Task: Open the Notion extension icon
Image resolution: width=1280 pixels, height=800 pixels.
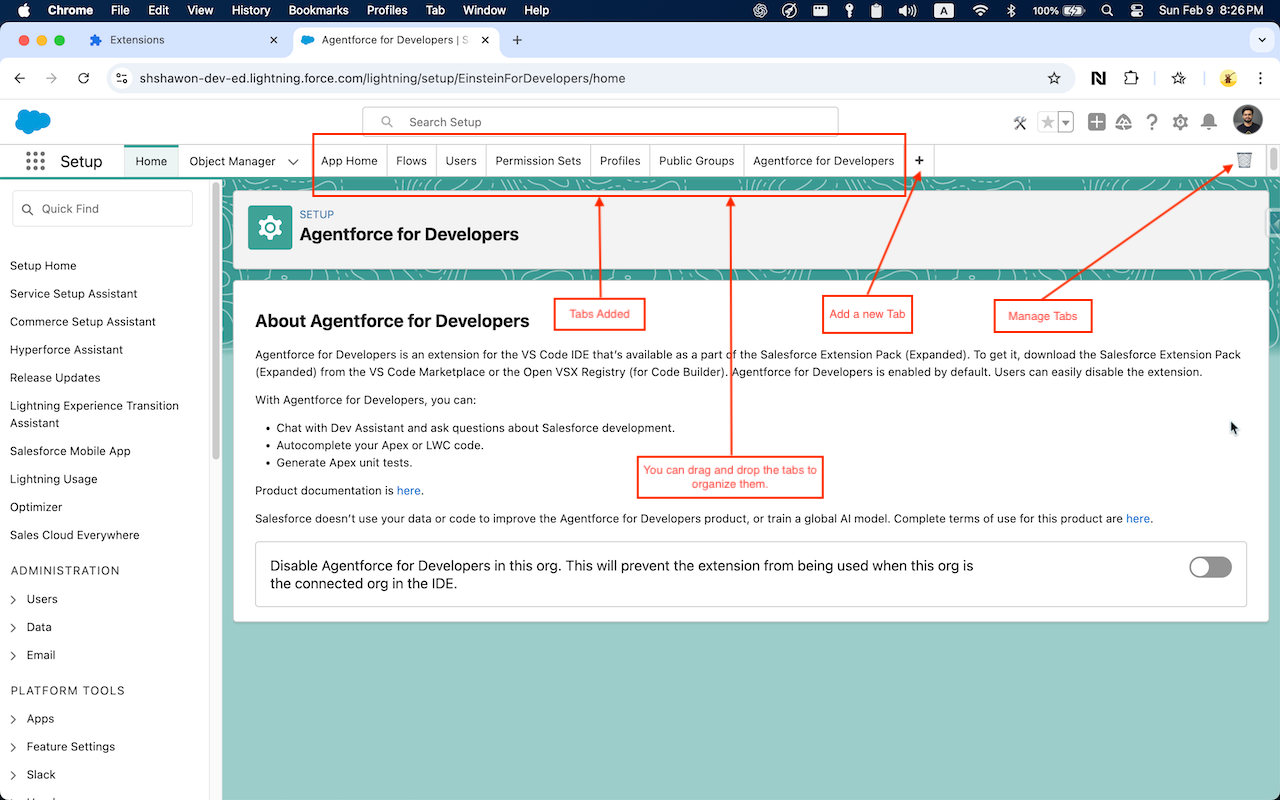Action: click(1098, 78)
